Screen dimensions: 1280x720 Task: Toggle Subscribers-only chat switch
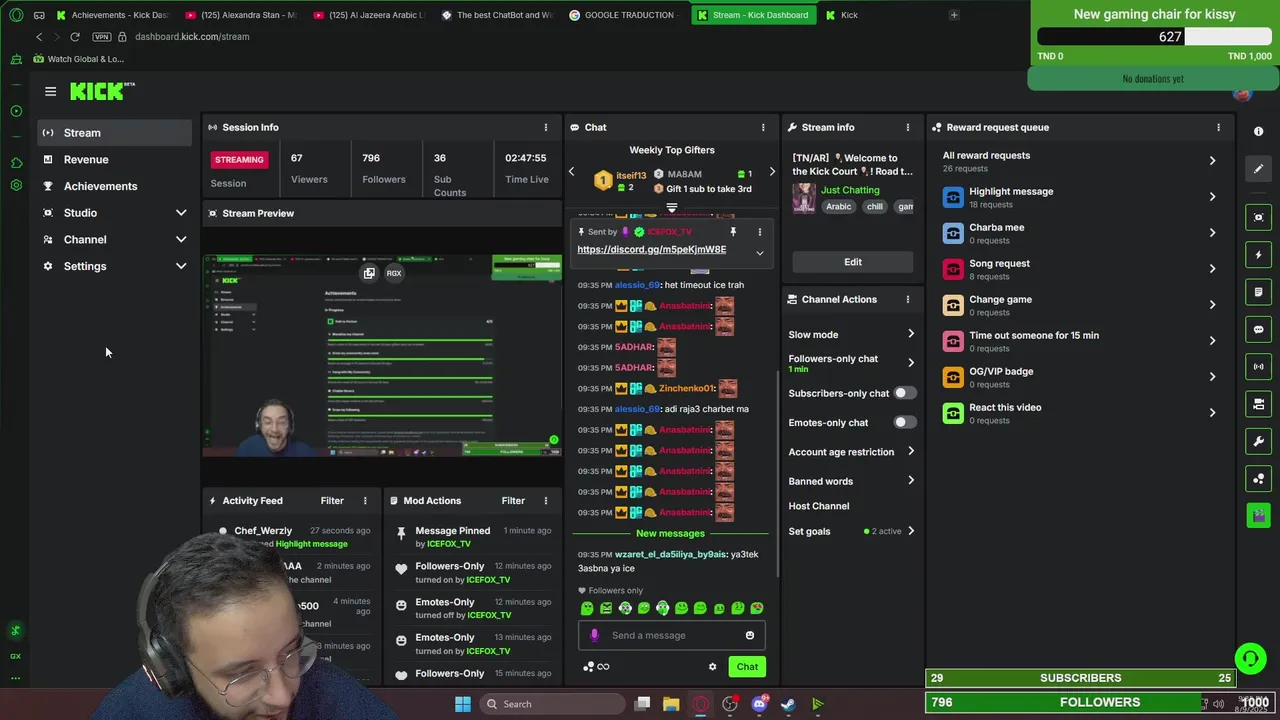click(903, 393)
